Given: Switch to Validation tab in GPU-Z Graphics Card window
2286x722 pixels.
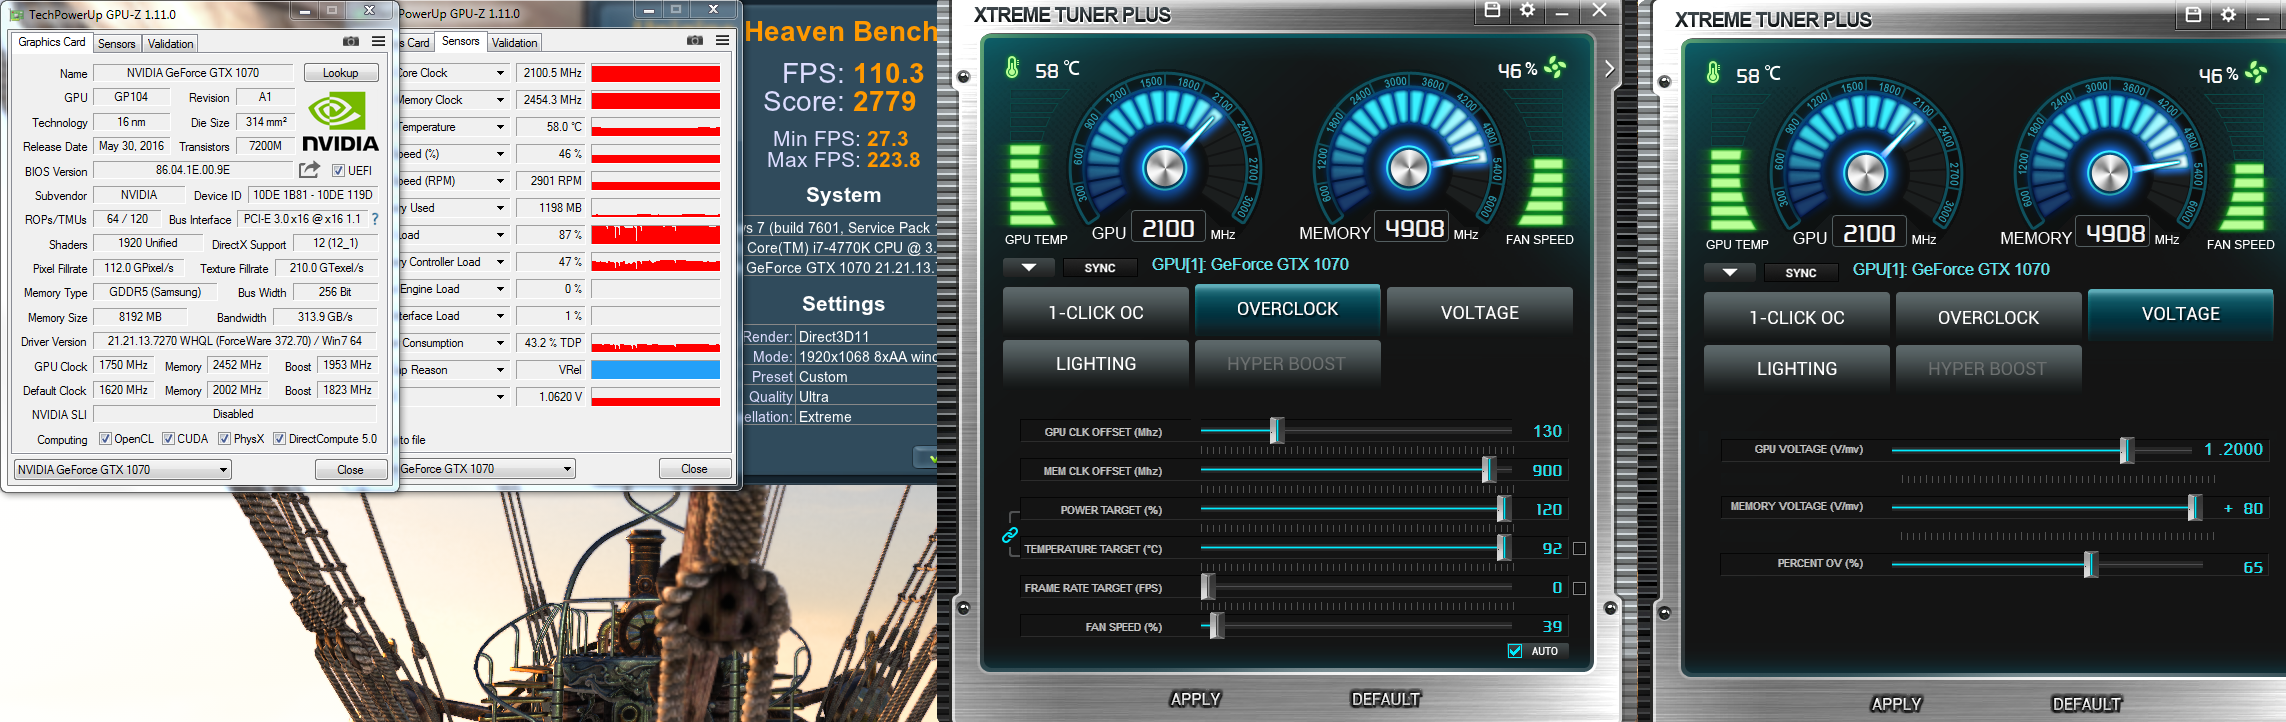Looking at the screenshot, I should 170,43.
